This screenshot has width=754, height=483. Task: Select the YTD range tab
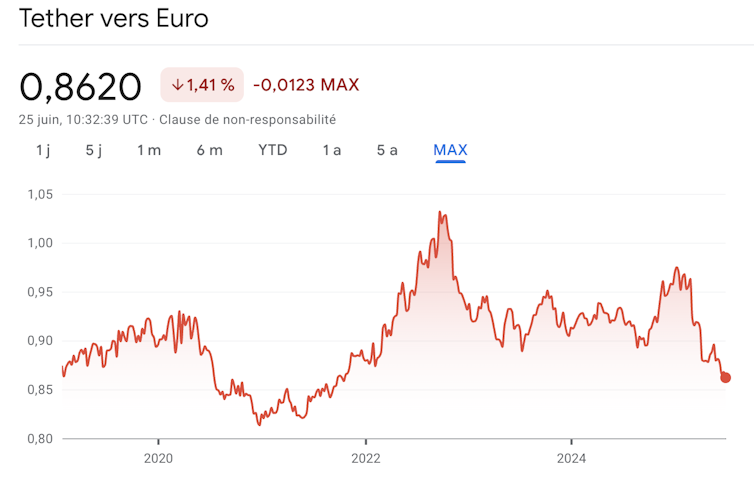[x=272, y=150]
